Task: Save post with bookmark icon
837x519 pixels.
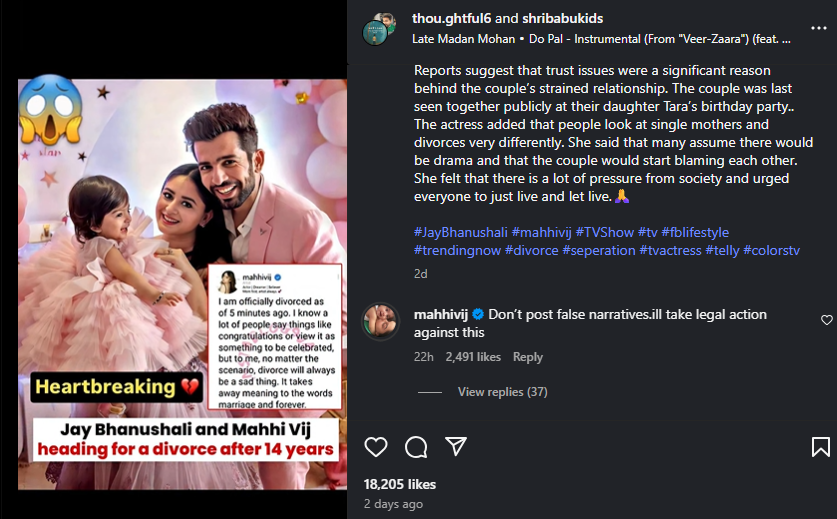Action: (x=820, y=446)
